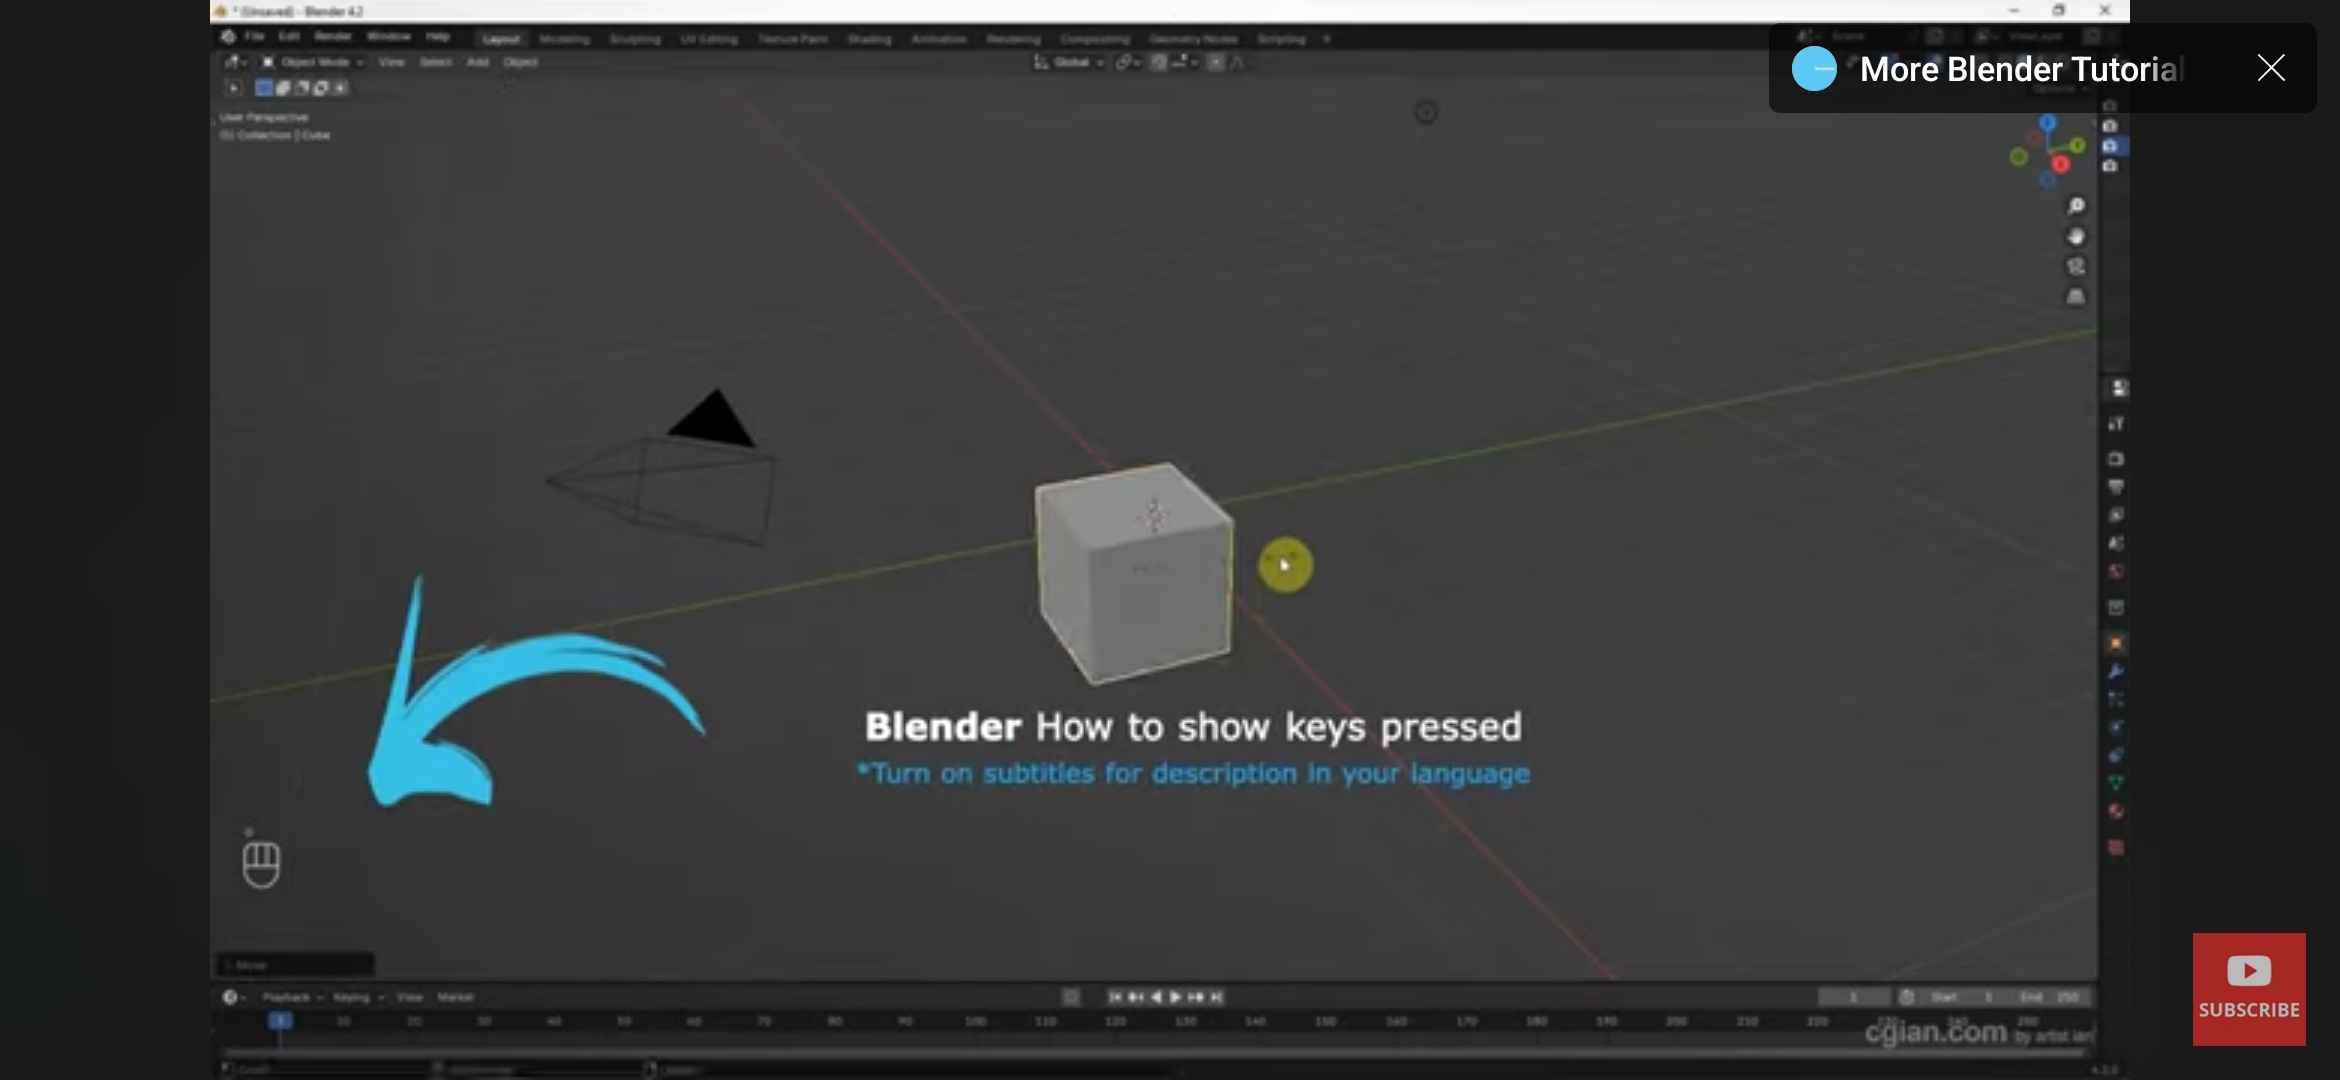Open the Modifiers wrench properties tab

[x=2116, y=672]
